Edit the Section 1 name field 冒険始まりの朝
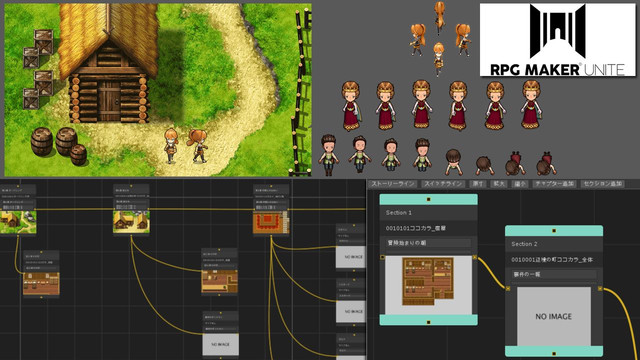Viewport: 640px width, 360px height. tap(429, 243)
